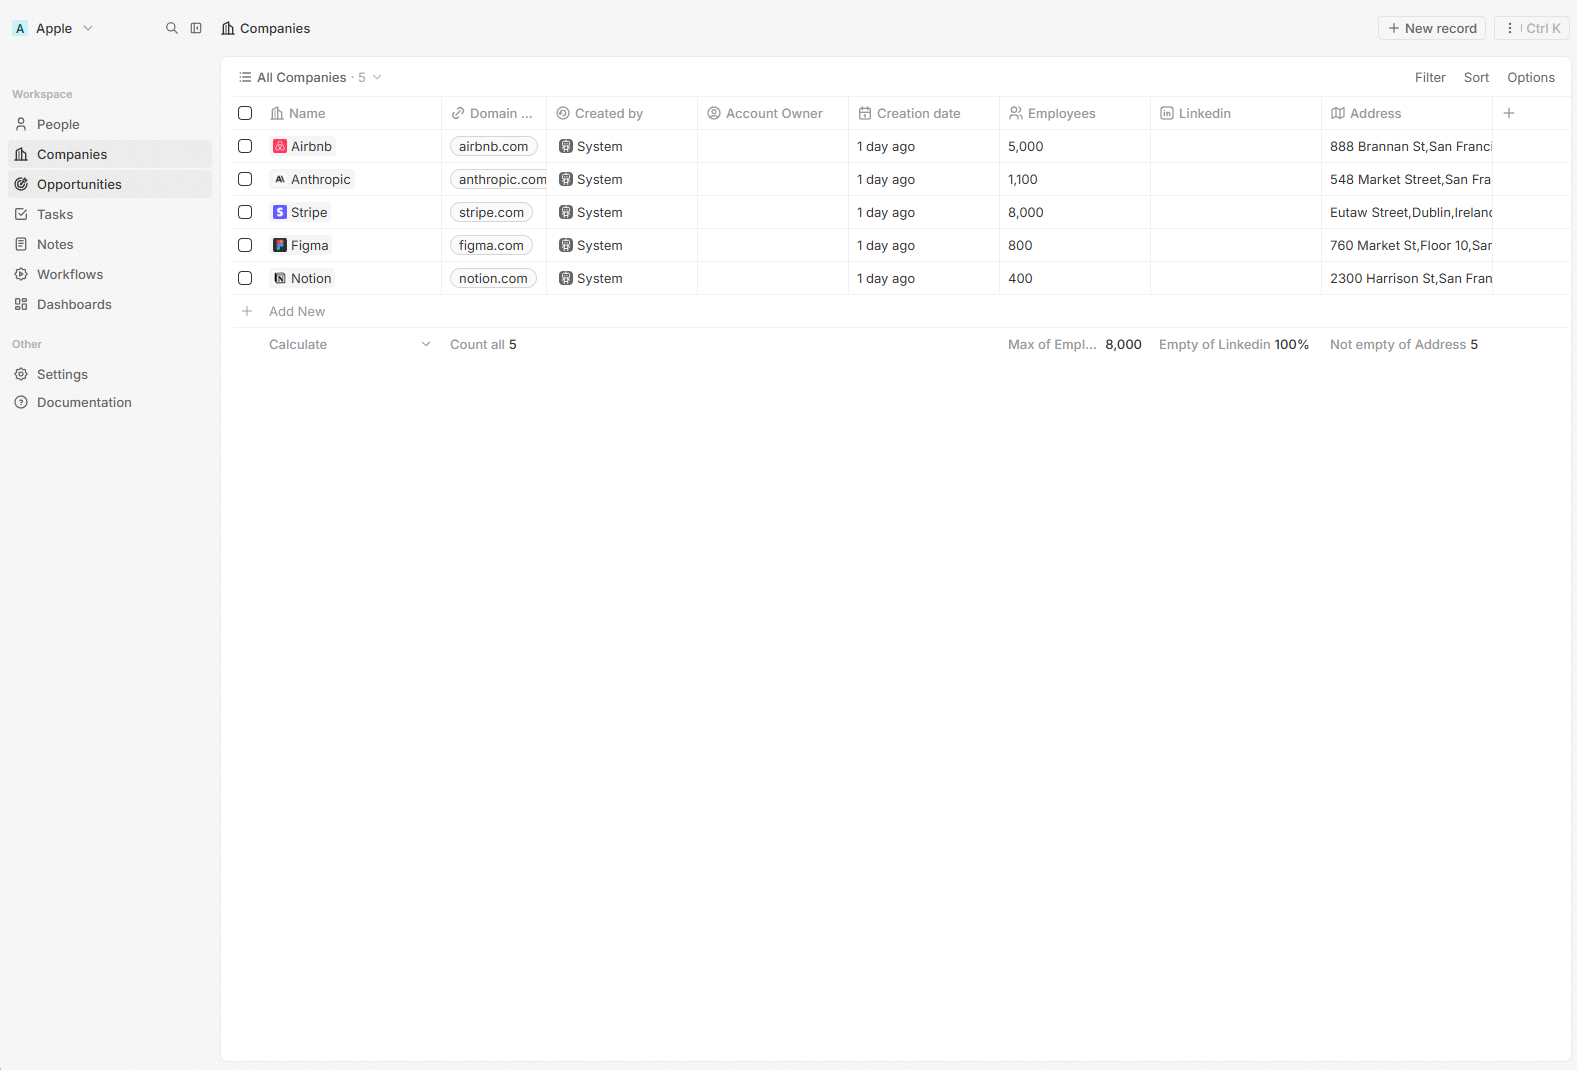1577x1070 pixels.
Task: Collapse the sidebar panel icon
Action: 196,28
